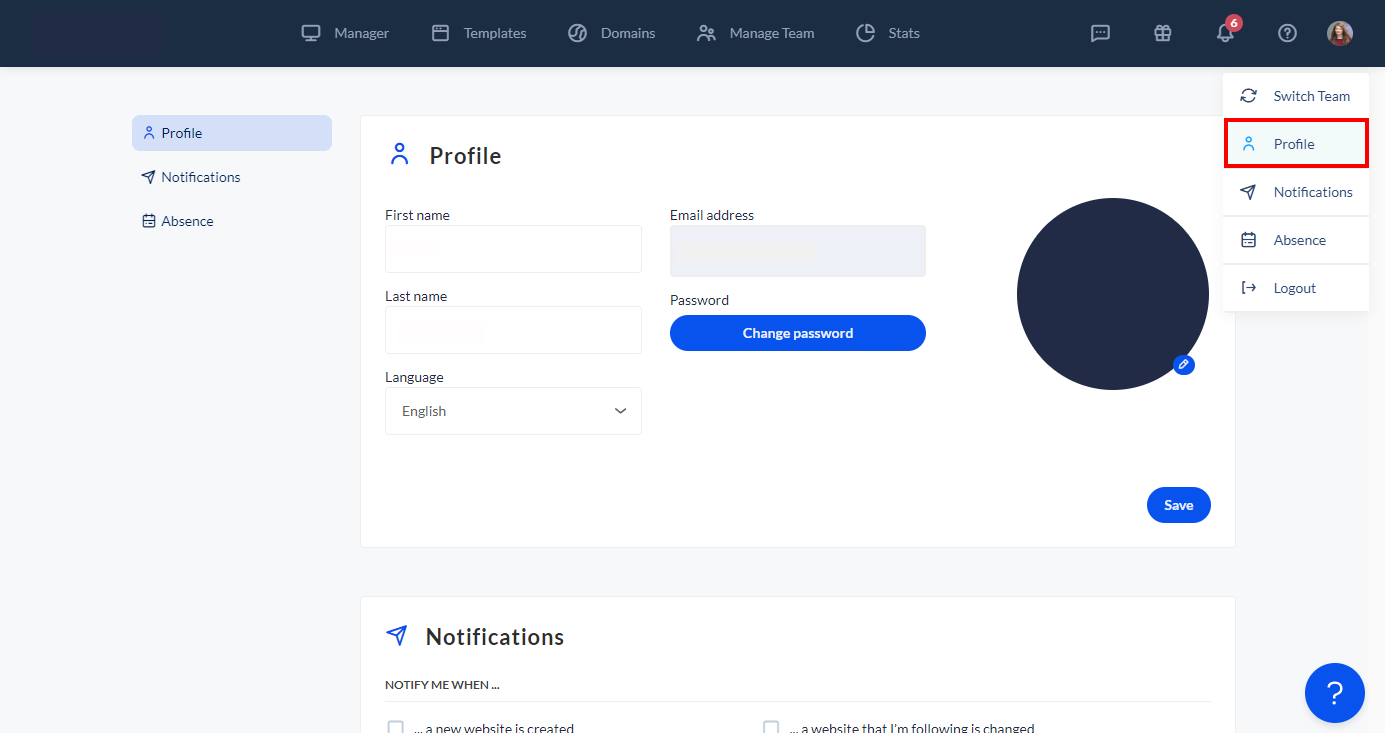Open the notifications bell icon
Screen dimensions: 1385x733
1225,33
